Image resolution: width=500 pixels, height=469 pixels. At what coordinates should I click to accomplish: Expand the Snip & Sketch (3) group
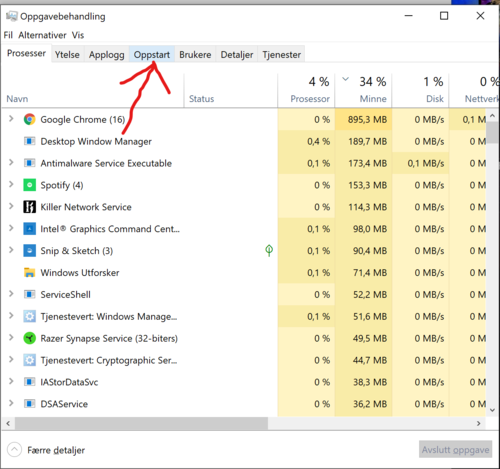point(11,250)
